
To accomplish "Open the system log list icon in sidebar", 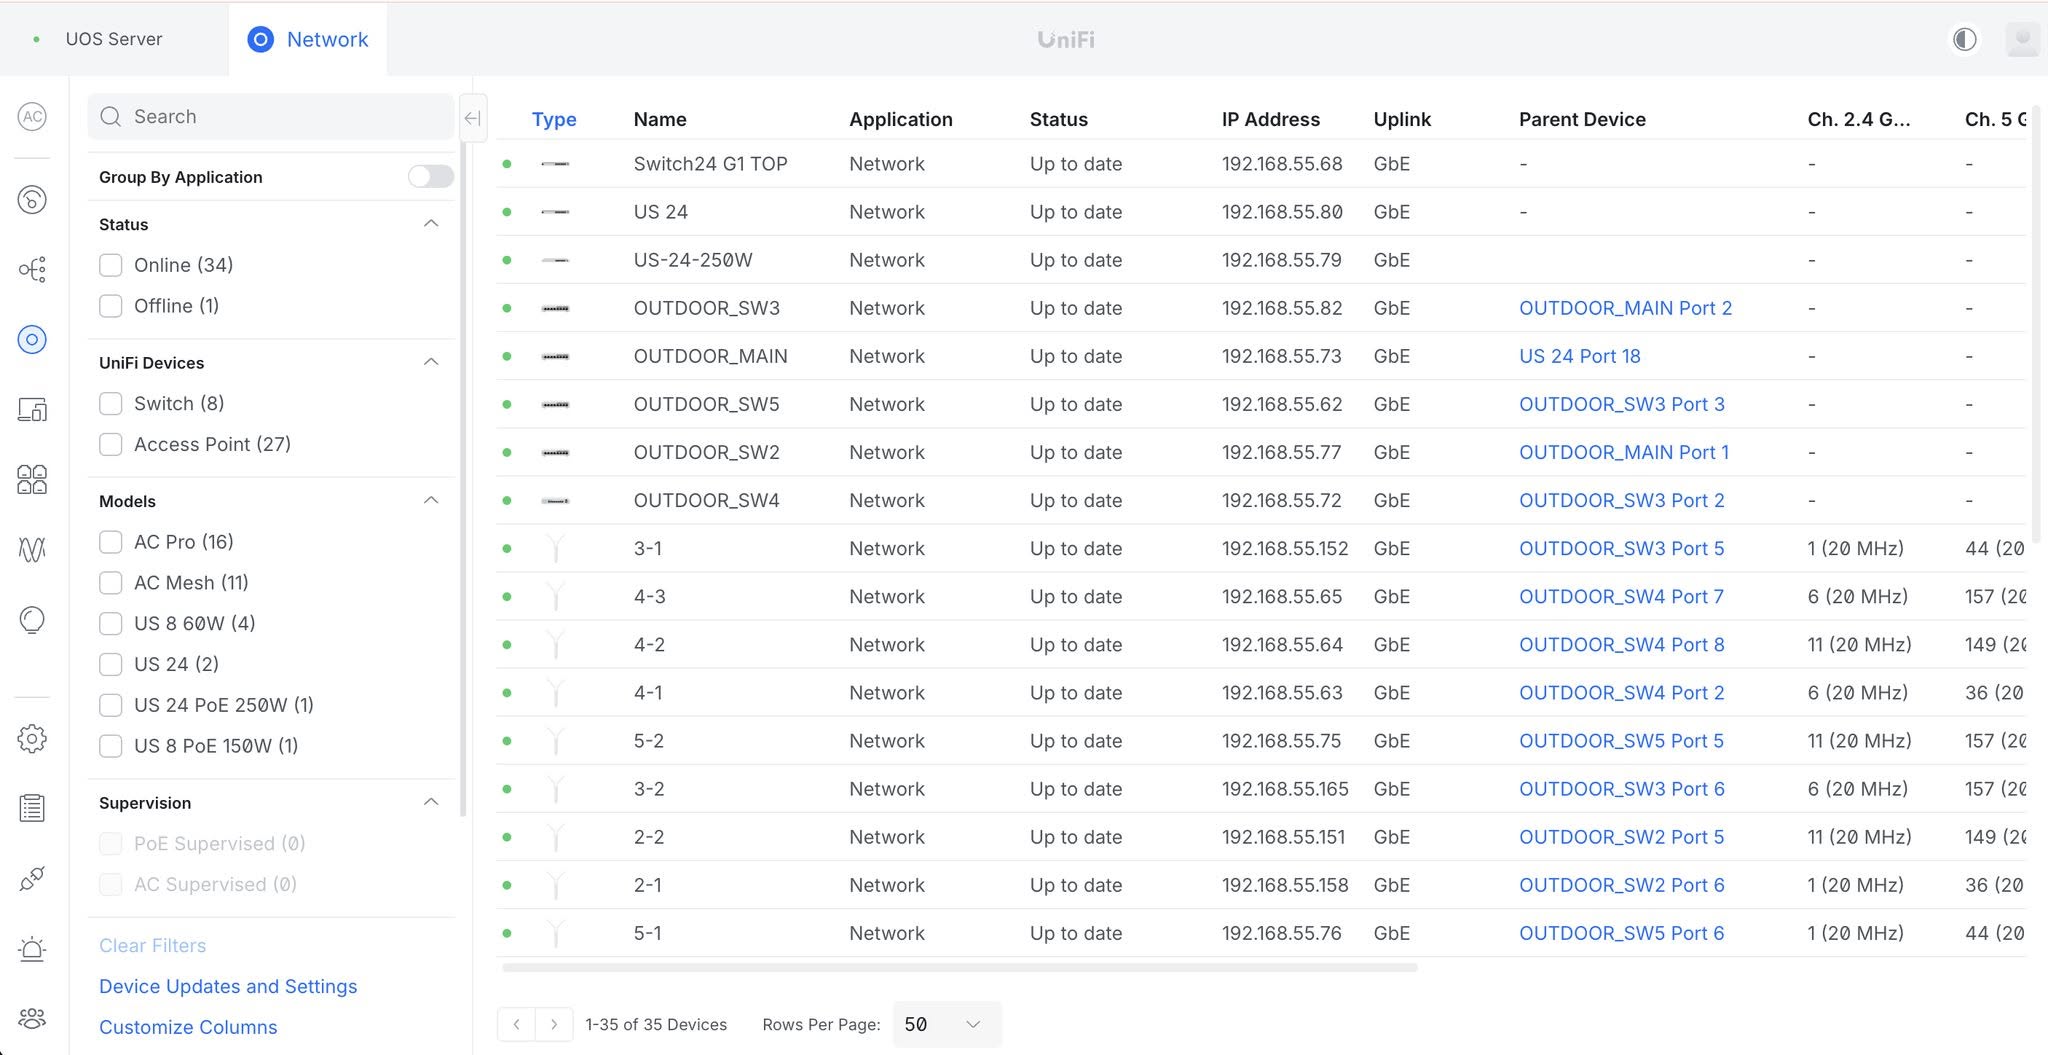I will 32,808.
